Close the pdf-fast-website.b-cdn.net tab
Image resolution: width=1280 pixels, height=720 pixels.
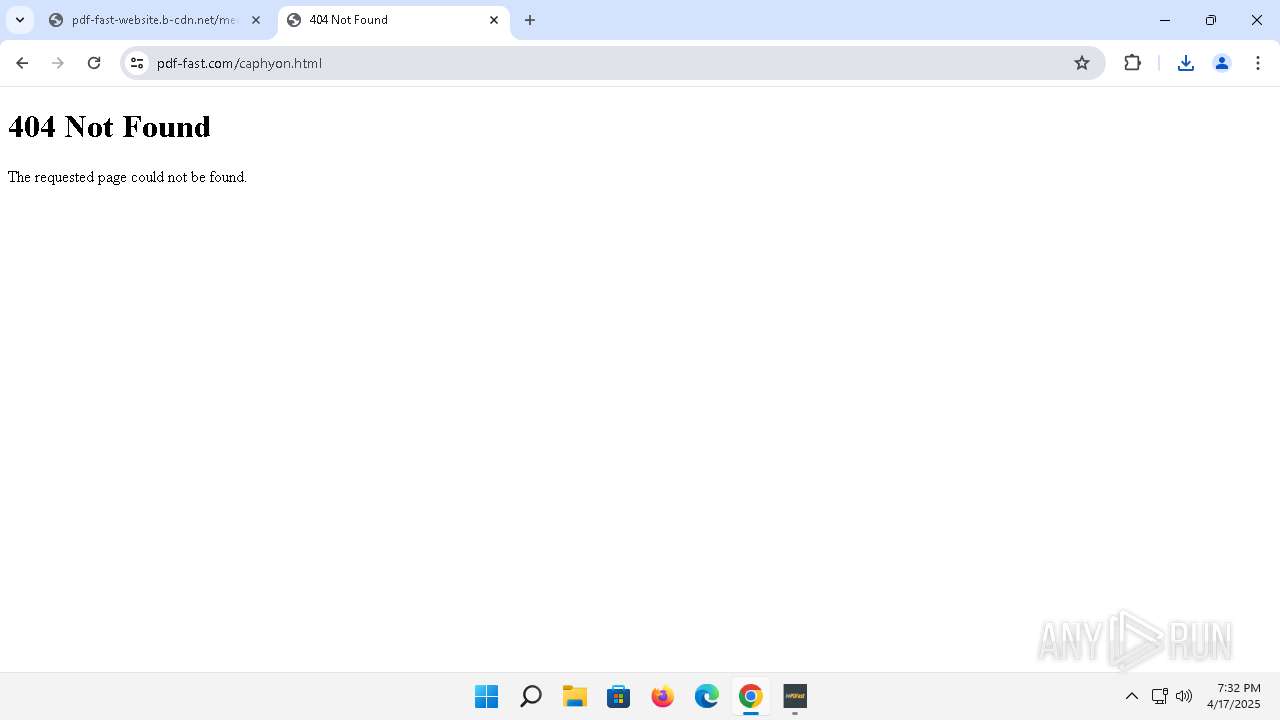coord(256,20)
